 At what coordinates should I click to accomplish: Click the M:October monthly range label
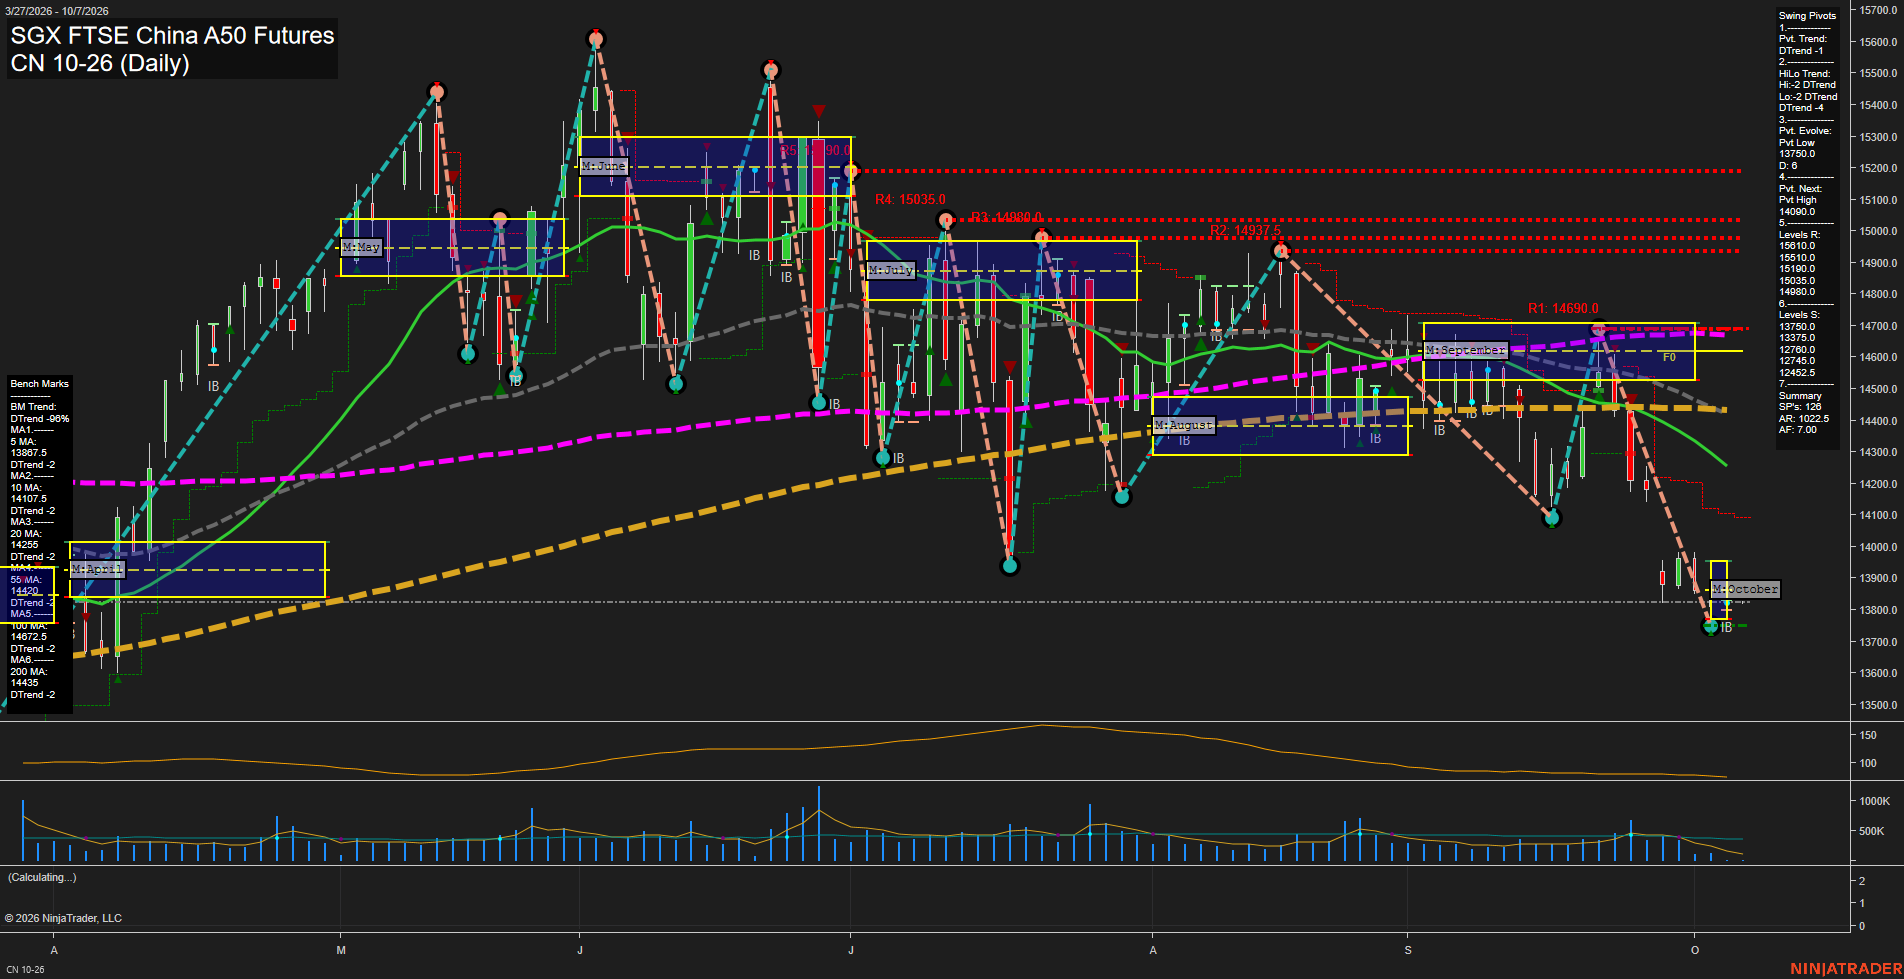click(x=1745, y=589)
